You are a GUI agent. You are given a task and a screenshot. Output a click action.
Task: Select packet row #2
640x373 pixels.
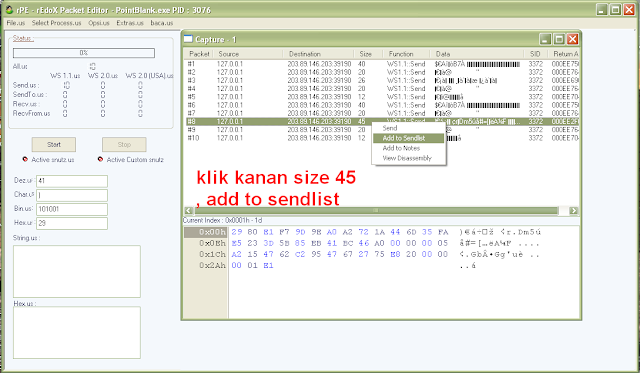[x=382, y=72]
